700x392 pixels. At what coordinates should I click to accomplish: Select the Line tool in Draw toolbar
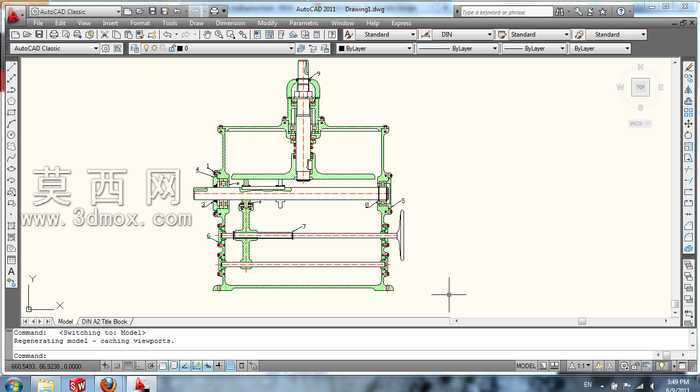12,67
